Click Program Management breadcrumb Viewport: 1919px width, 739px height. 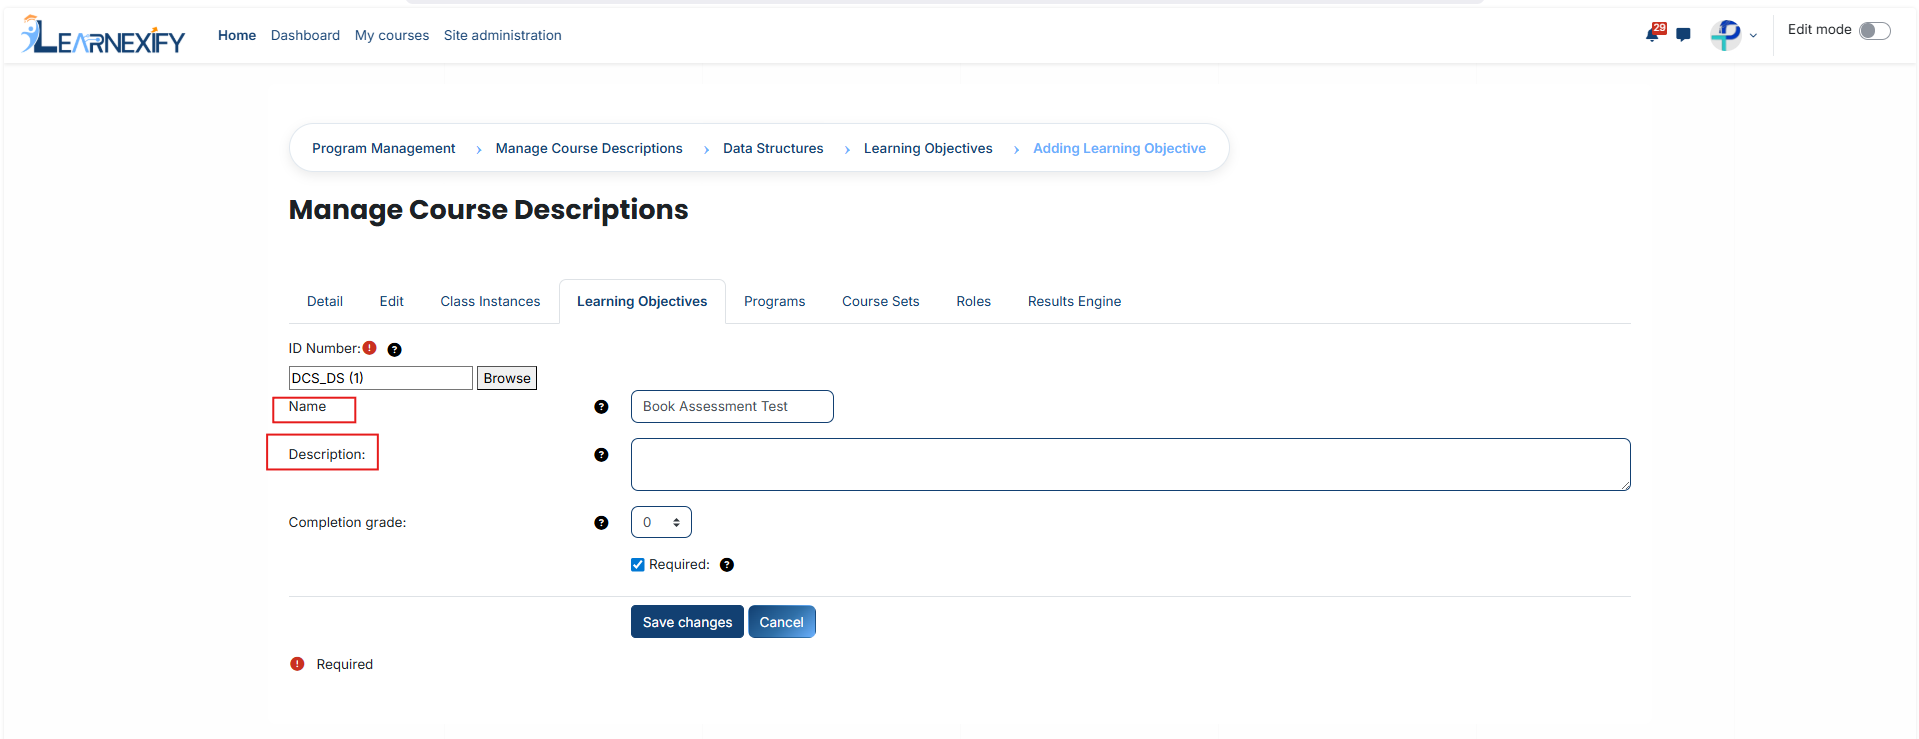383,148
